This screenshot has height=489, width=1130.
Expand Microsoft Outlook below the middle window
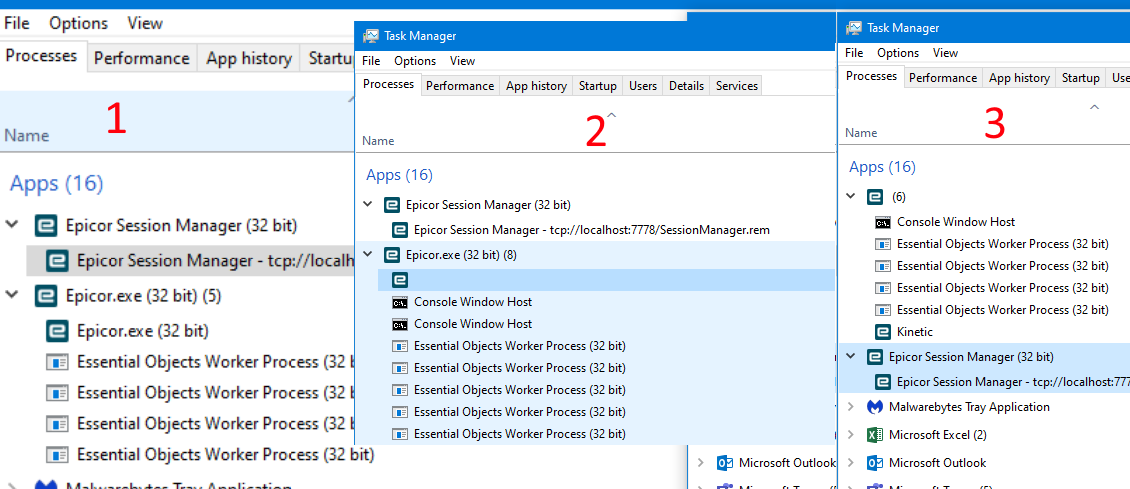(x=700, y=462)
